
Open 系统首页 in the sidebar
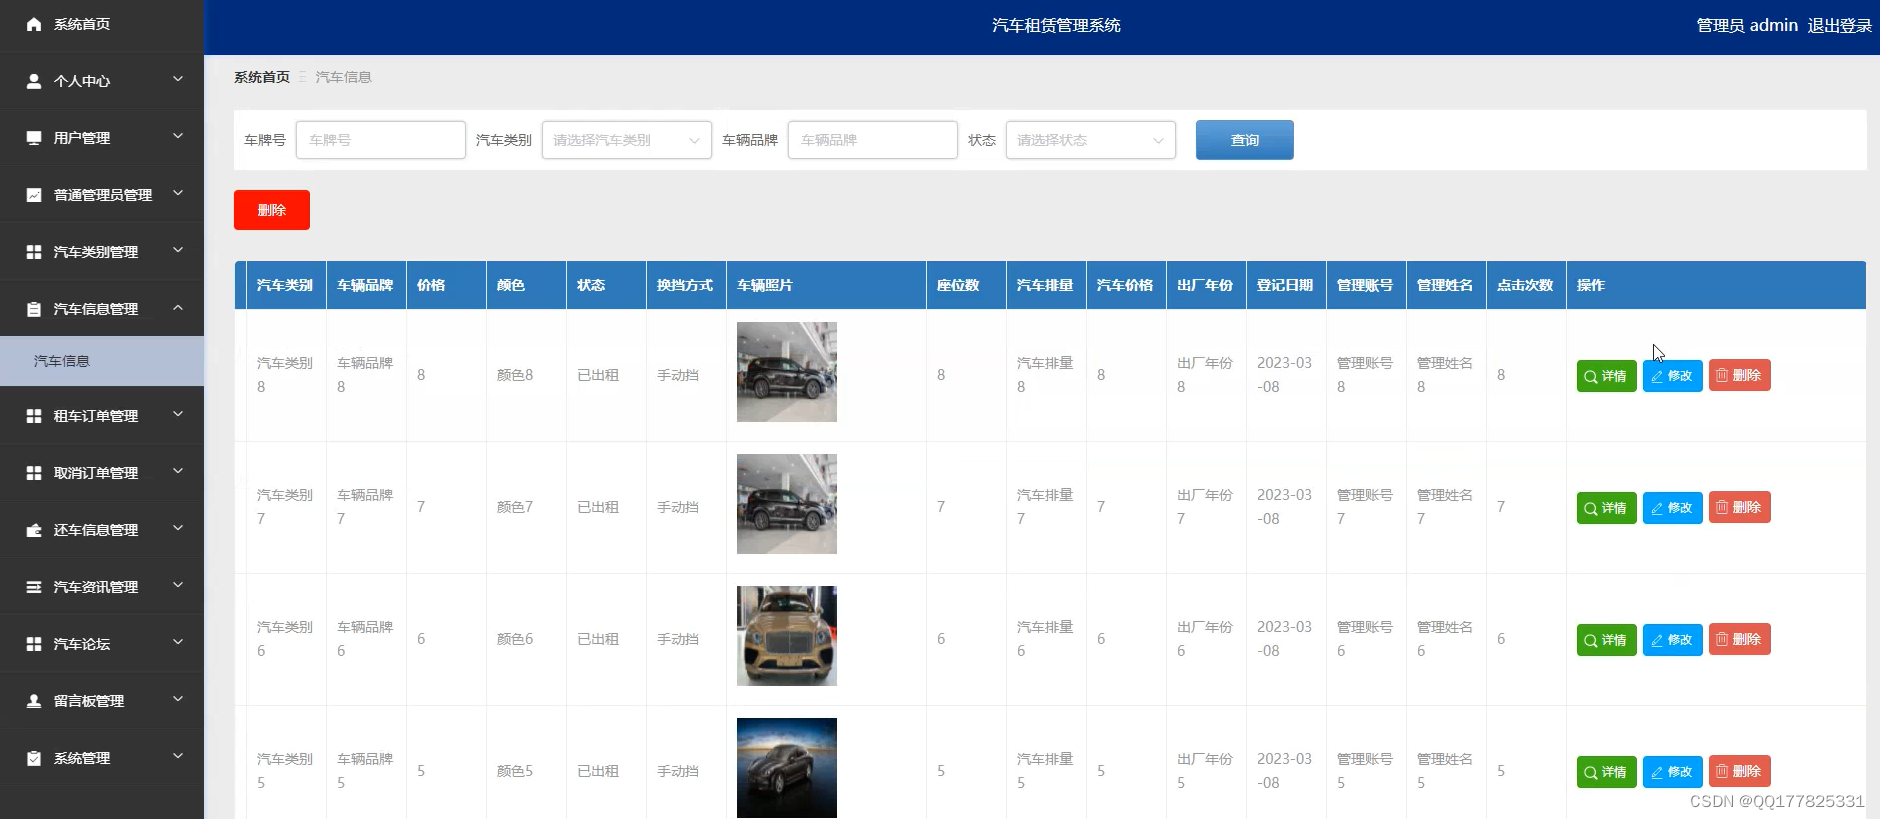[102, 24]
